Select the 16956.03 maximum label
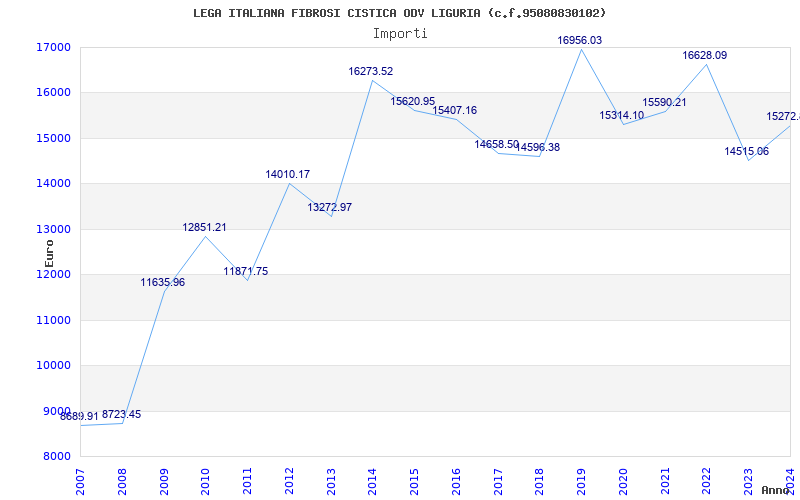Viewport: 800px width, 500px height. coord(580,40)
